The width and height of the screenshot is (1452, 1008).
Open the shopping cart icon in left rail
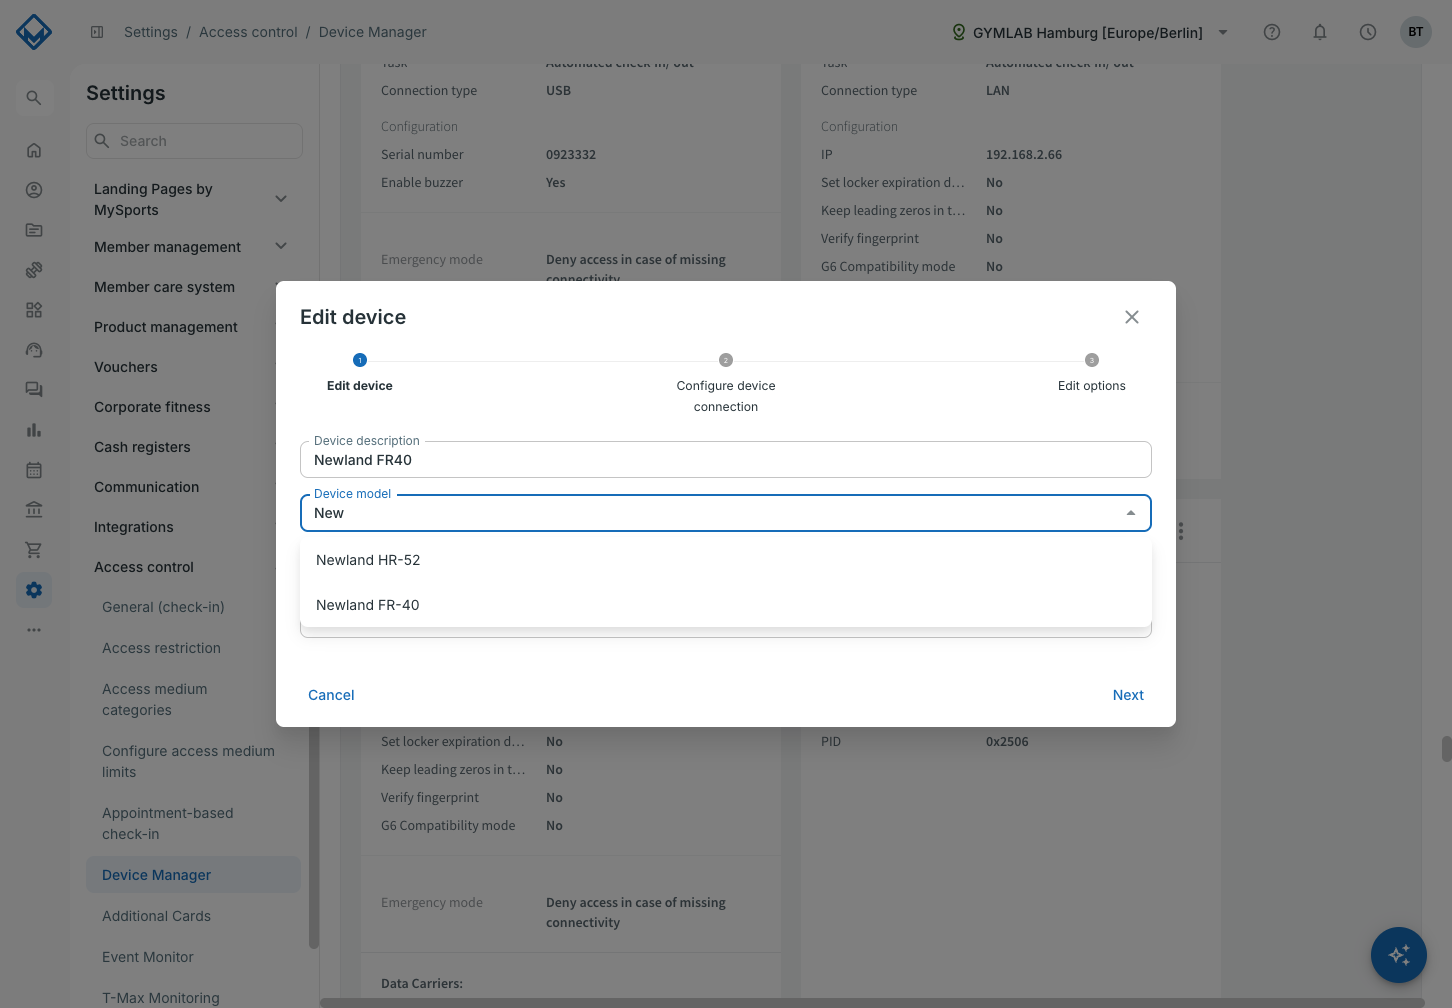(34, 550)
